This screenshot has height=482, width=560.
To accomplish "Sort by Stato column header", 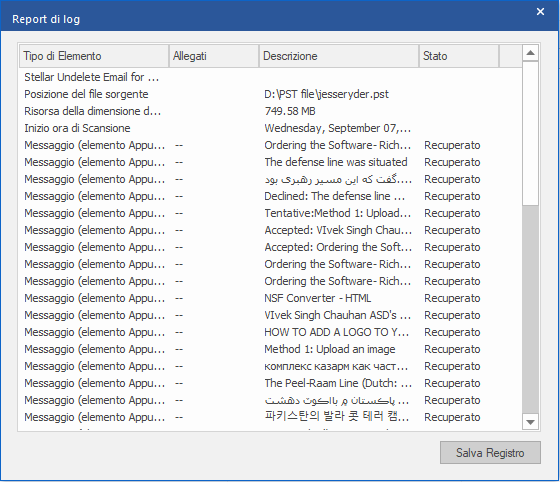I will click(459, 56).
